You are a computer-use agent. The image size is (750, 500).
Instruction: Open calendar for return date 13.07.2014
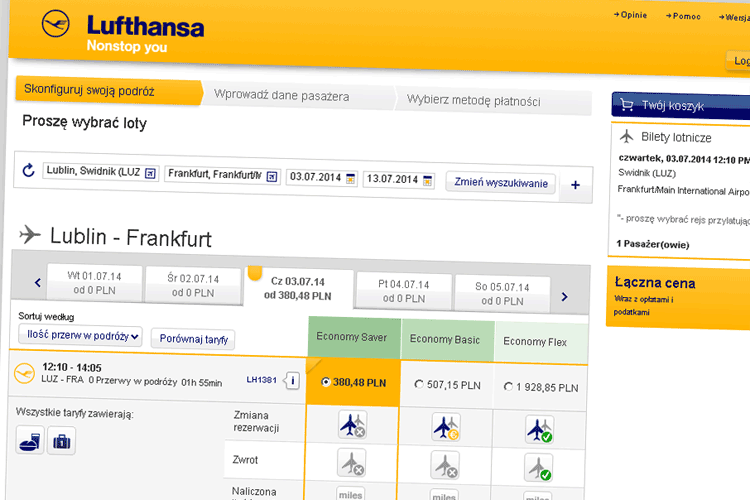(x=428, y=181)
